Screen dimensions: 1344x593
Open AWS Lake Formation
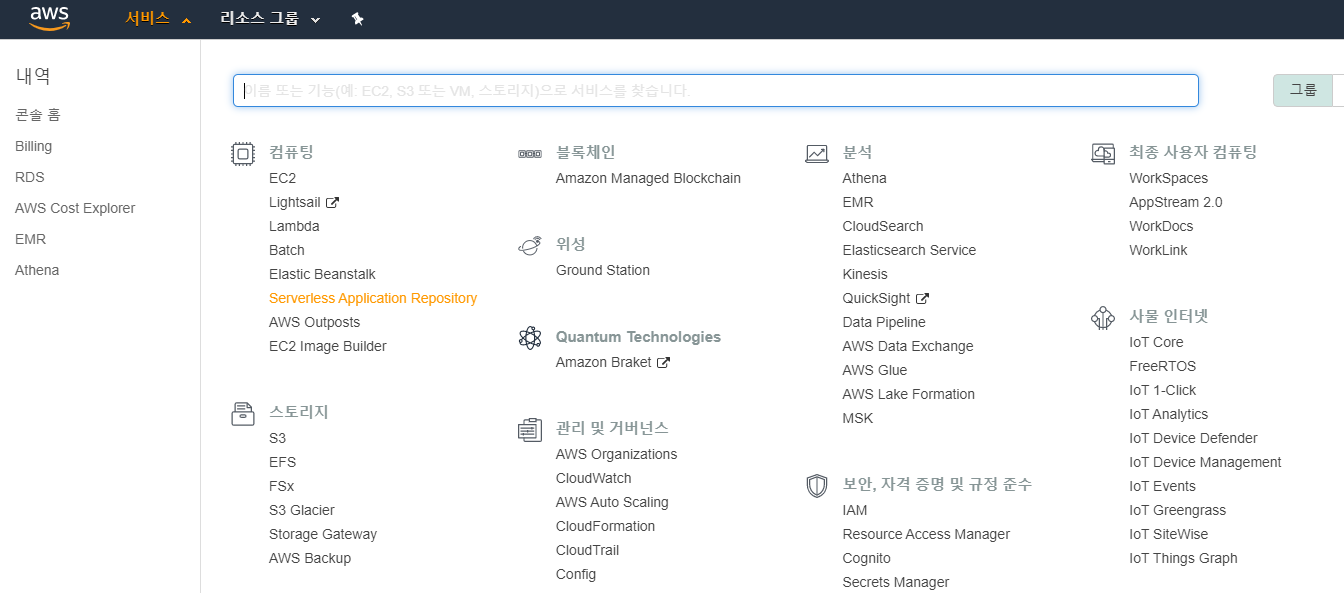click(x=909, y=394)
